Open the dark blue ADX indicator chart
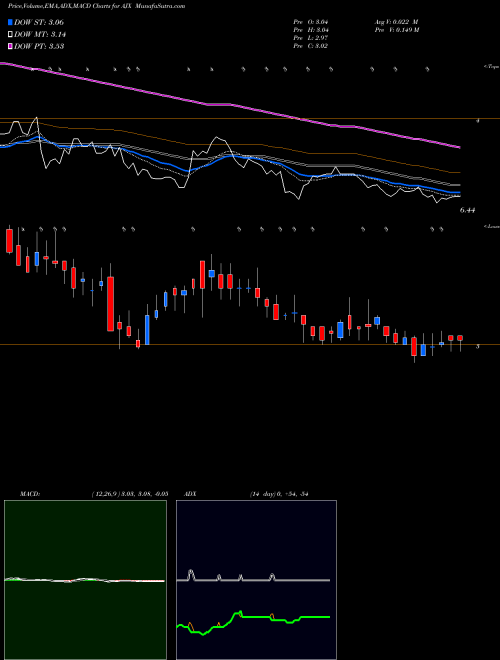This screenshot has width=500, height=660. 256,580
